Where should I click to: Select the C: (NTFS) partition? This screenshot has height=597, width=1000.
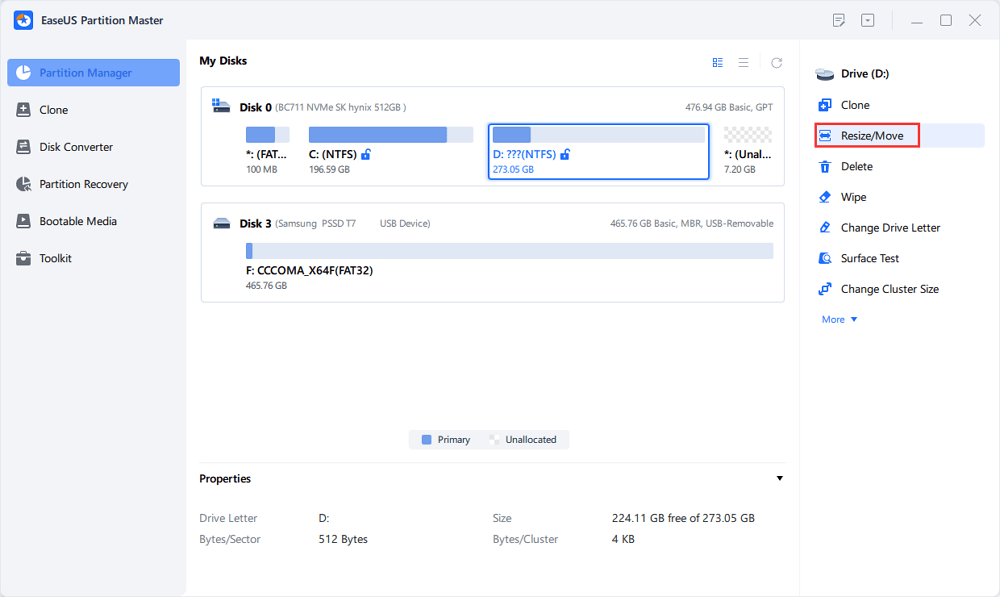pos(390,151)
